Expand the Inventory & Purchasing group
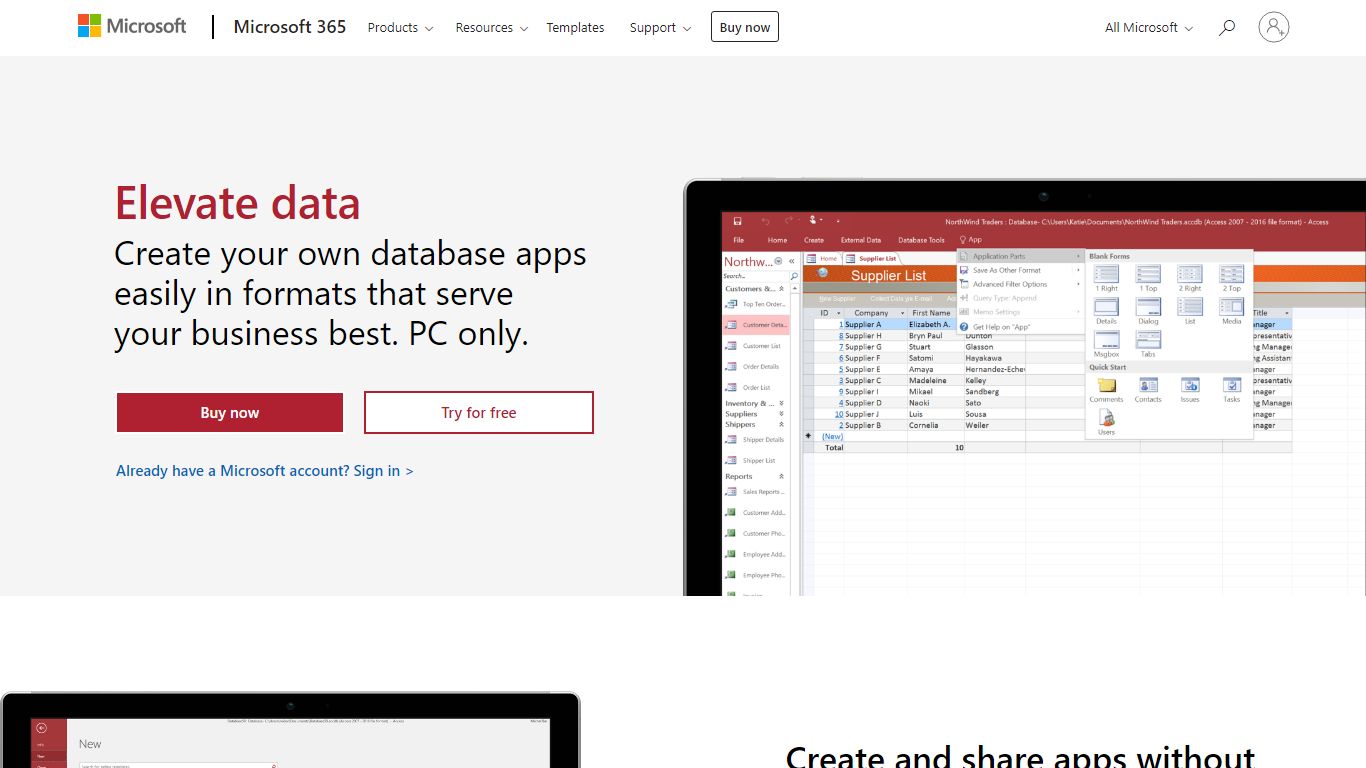Screen dimensions: 1366x768 (782, 403)
